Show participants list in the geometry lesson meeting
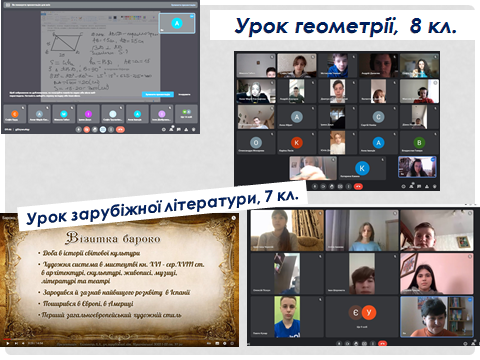This screenshot has height=360, width=480. tap(411, 186)
